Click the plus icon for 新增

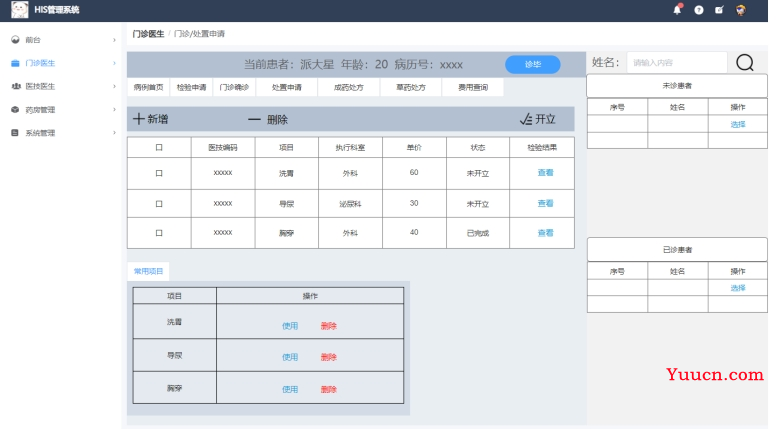tap(139, 119)
